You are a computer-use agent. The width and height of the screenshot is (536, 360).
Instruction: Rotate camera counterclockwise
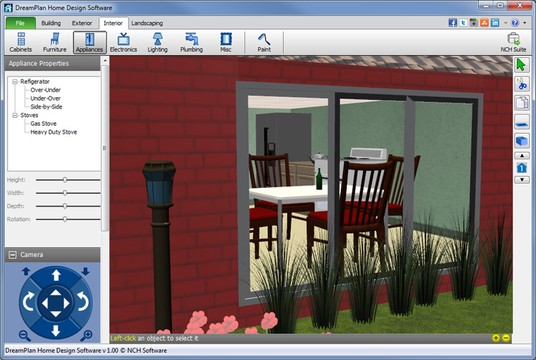(x=28, y=302)
